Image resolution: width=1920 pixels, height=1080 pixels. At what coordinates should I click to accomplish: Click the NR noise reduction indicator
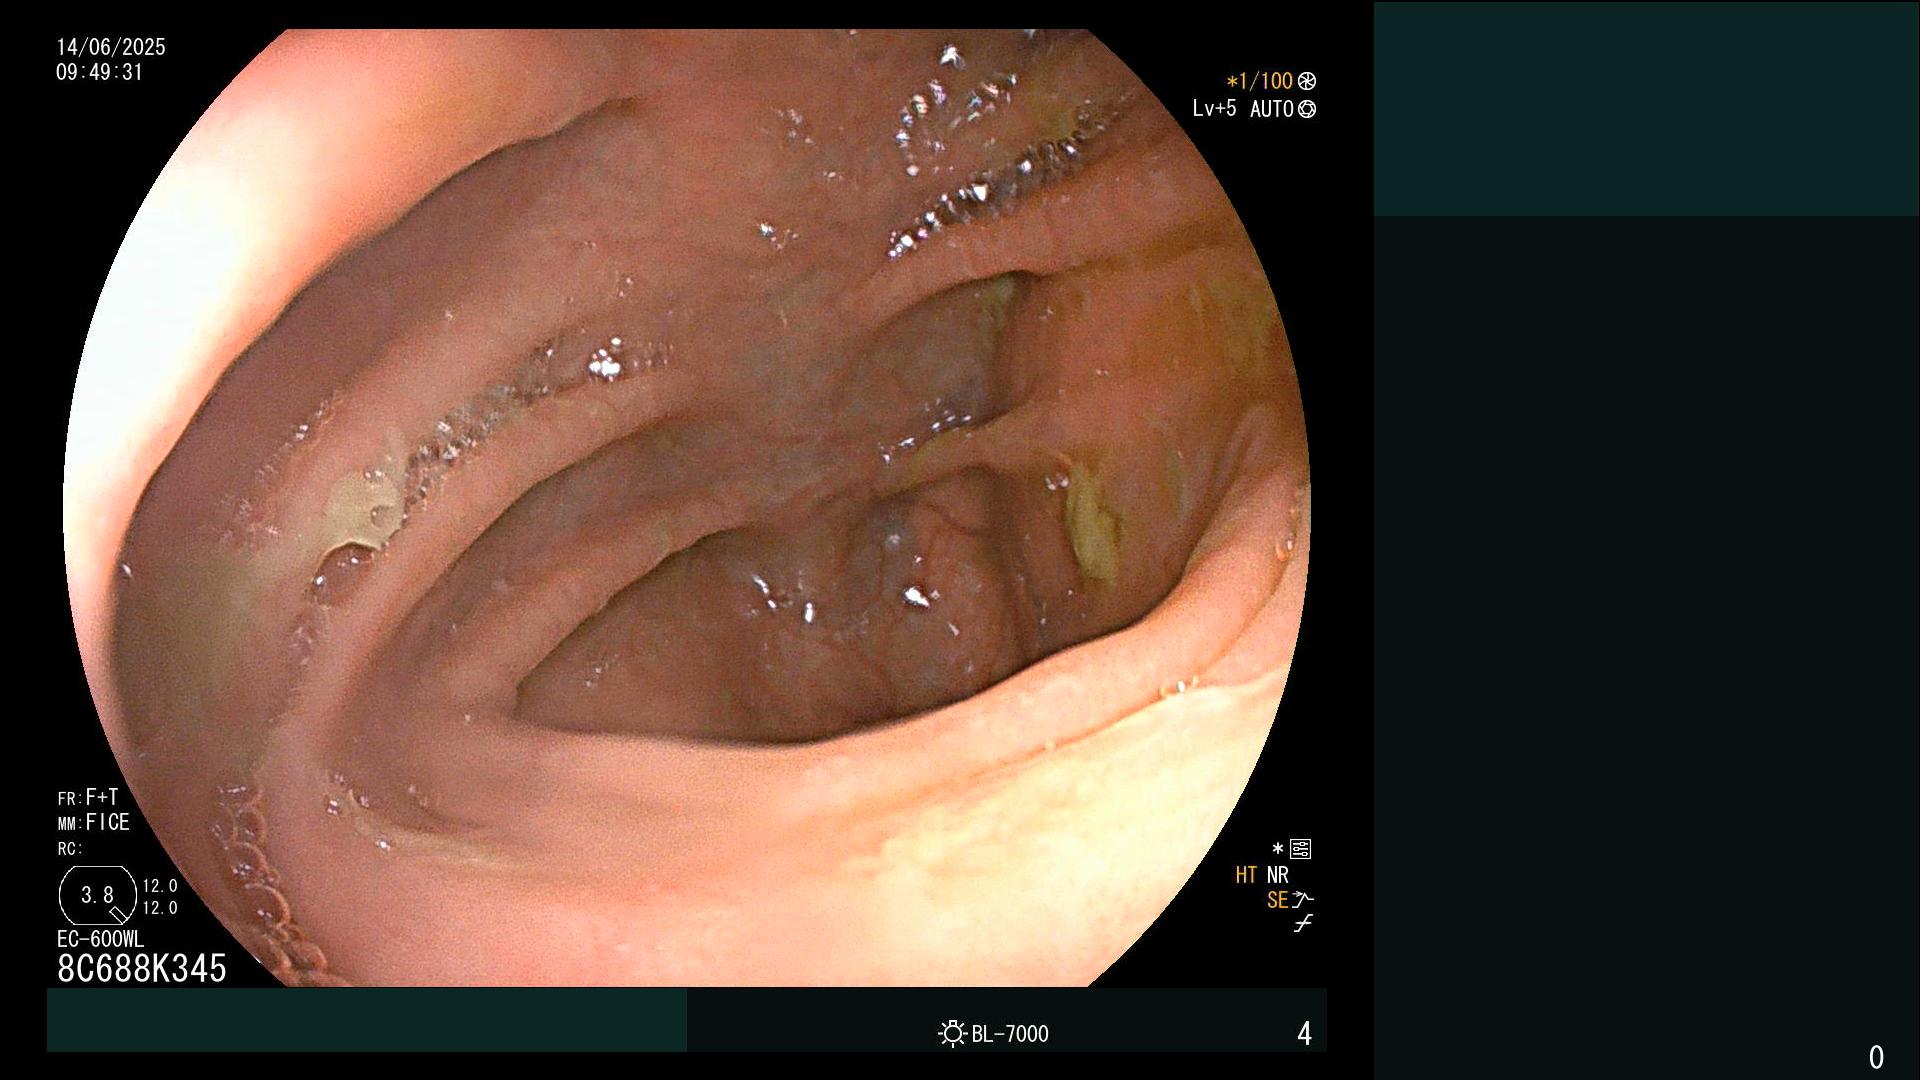1277,875
